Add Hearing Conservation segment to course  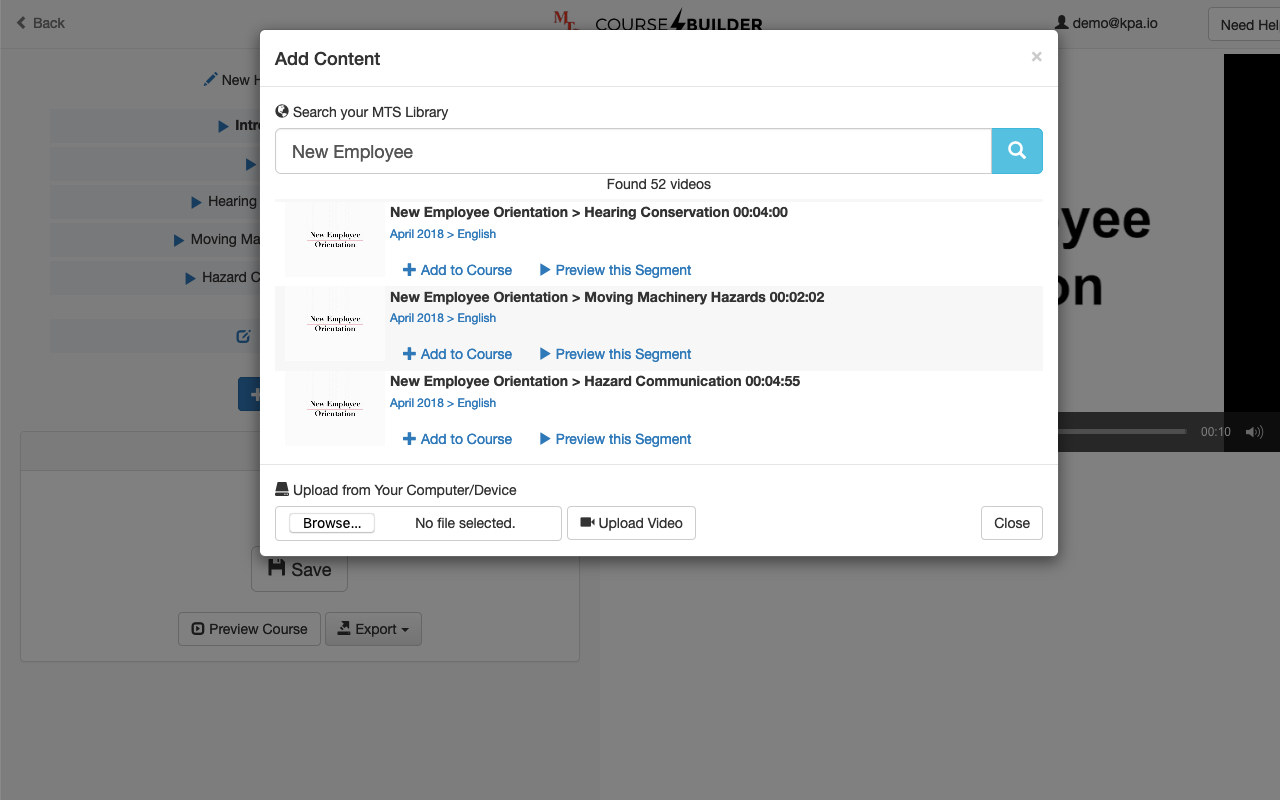click(457, 270)
